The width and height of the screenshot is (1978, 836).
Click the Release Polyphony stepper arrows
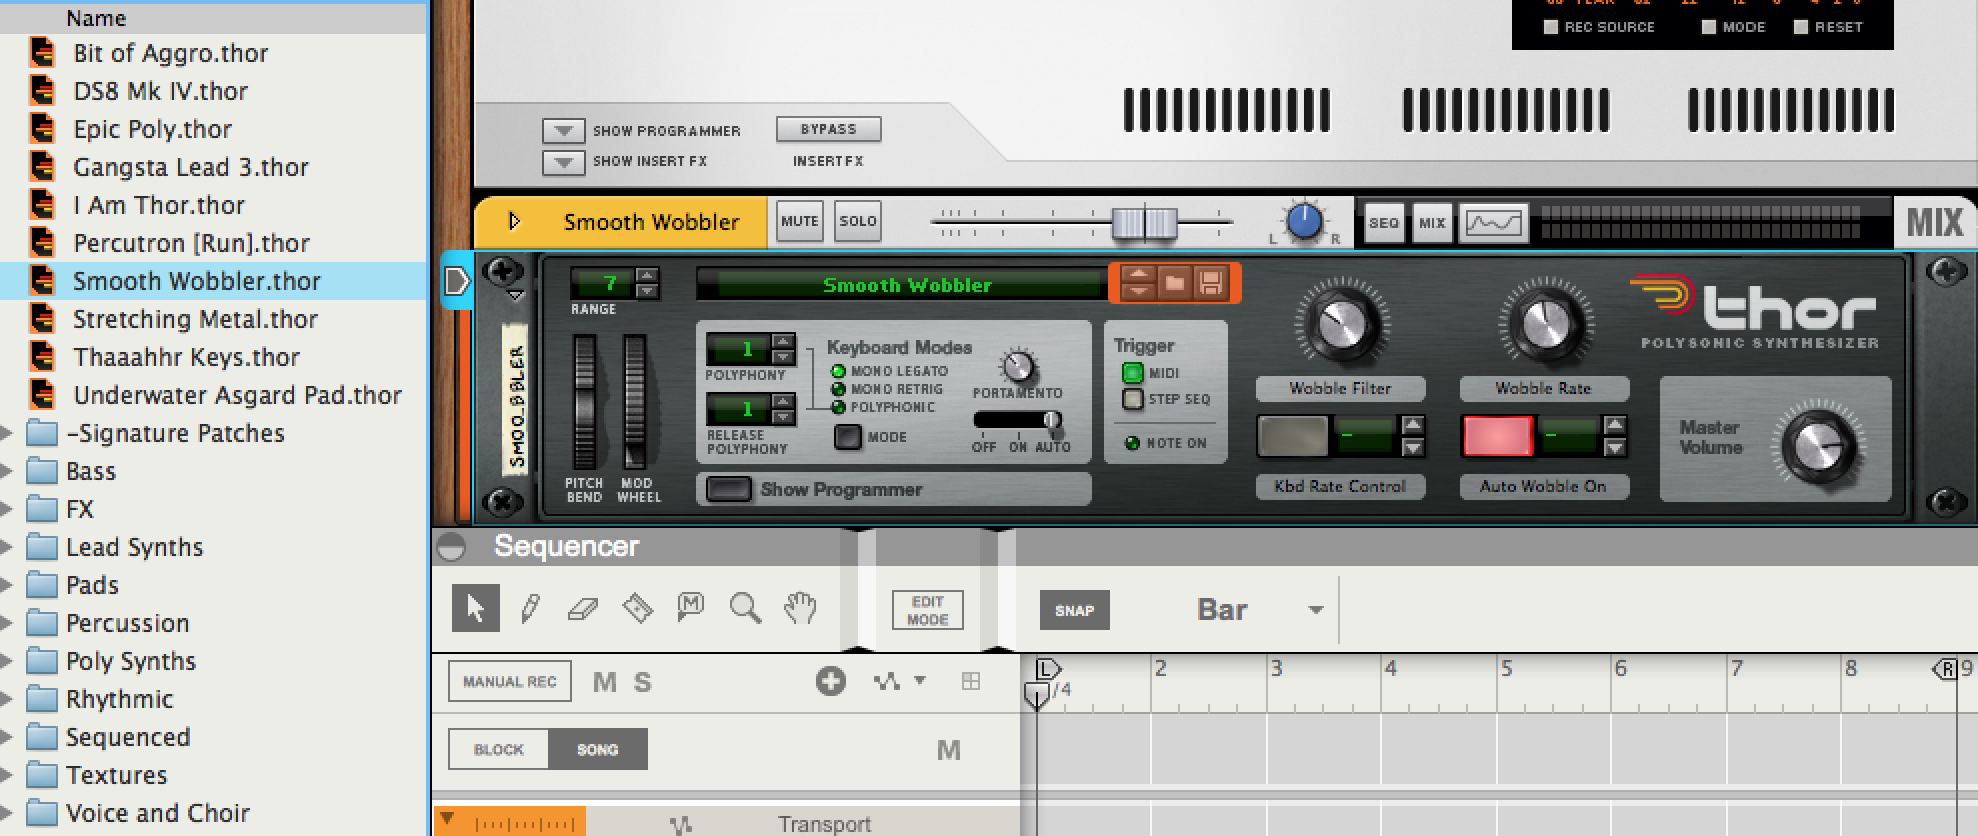[x=784, y=409]
